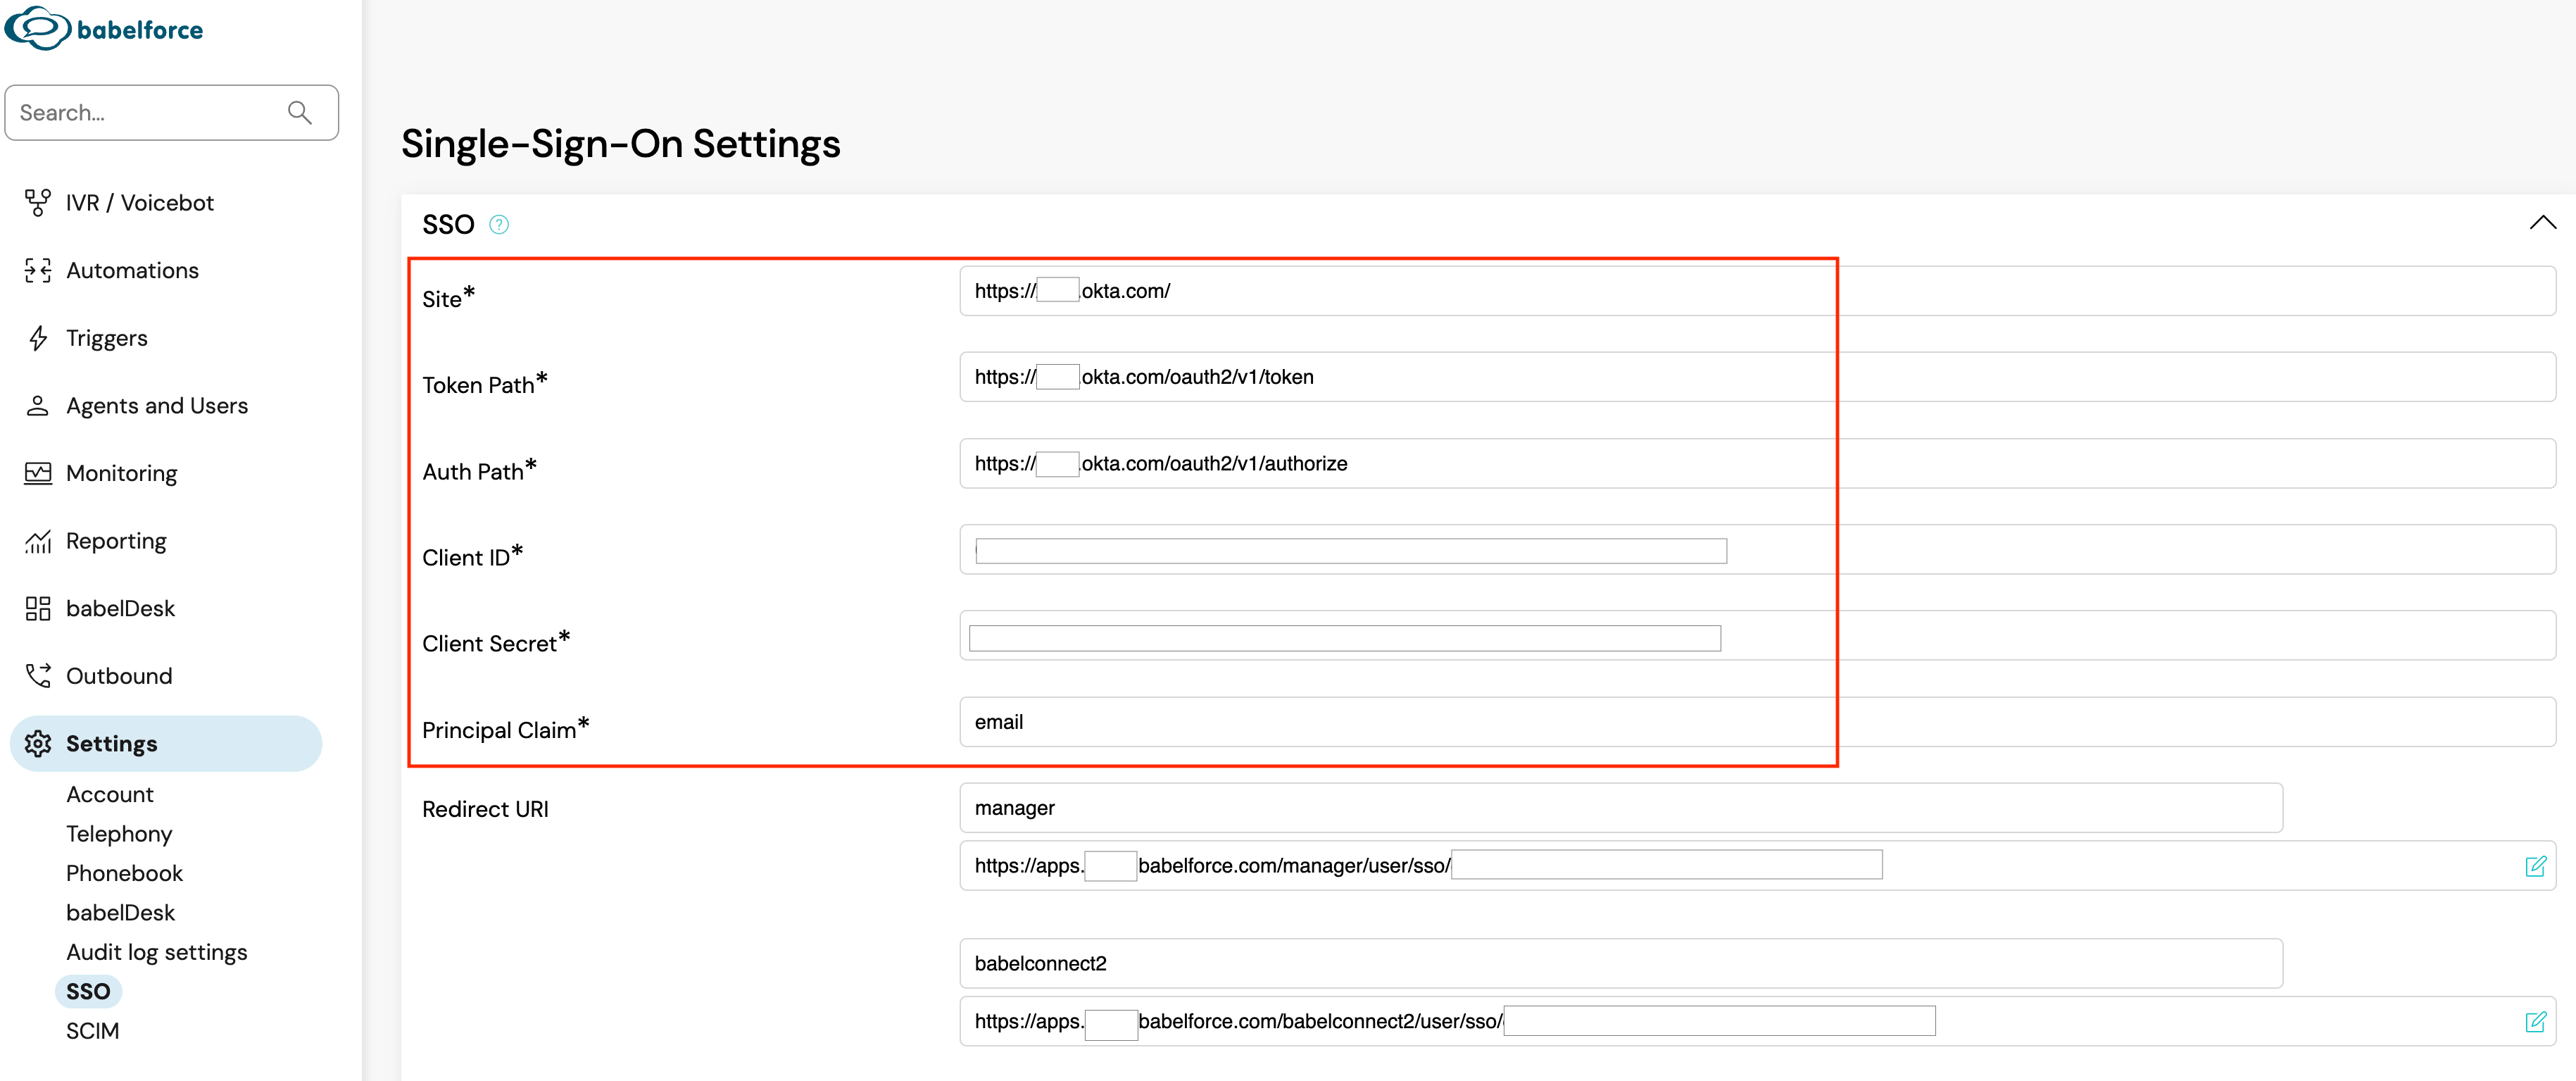
Task: Open babelDesk main menu entry
Action: [x=120, y=608]
